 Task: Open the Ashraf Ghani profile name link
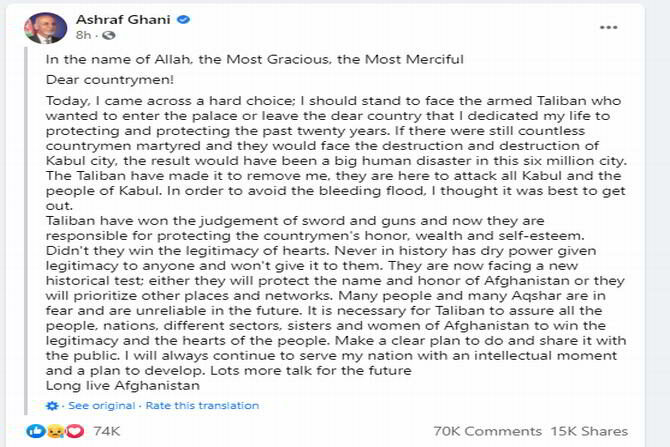[123, 19]
